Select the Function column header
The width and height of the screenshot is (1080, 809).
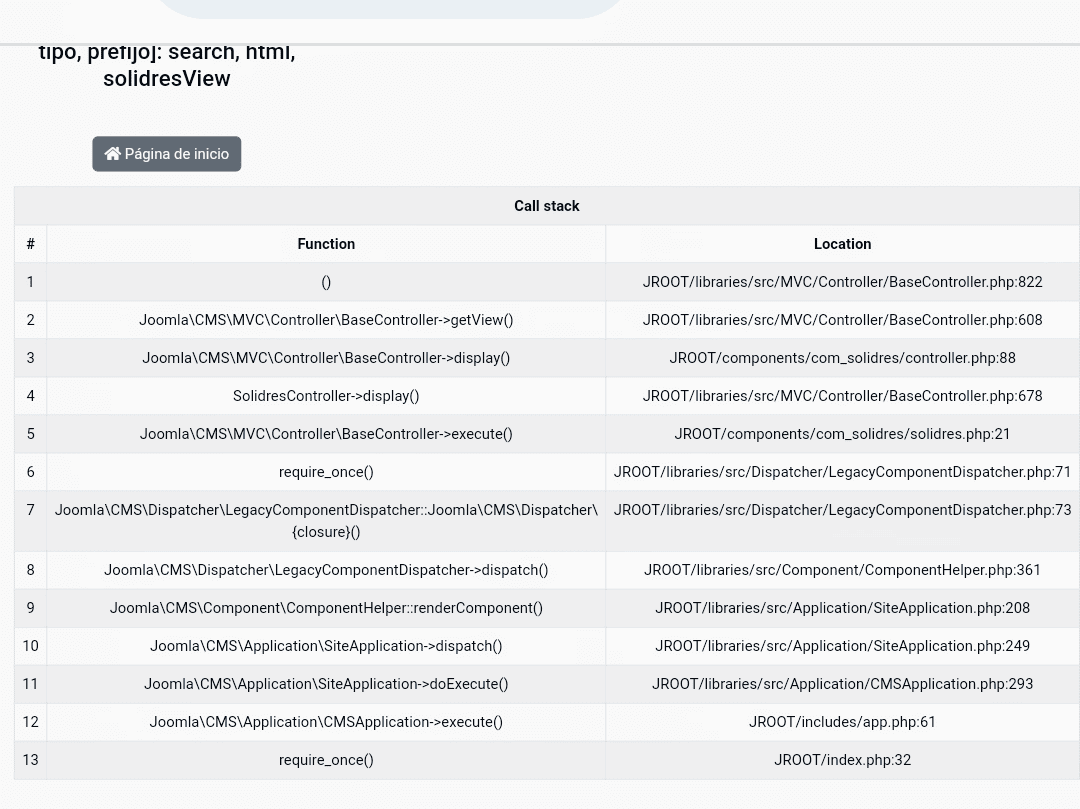326,244
